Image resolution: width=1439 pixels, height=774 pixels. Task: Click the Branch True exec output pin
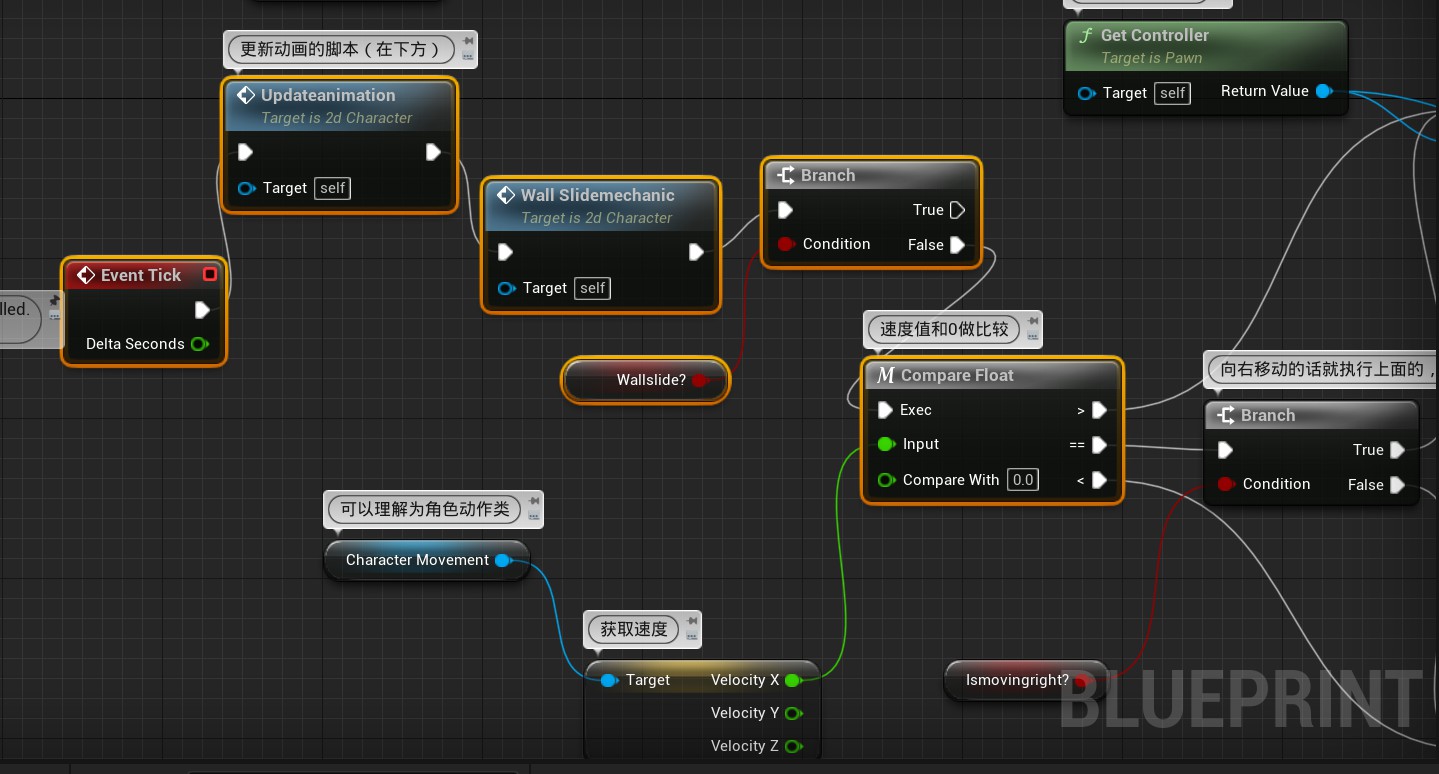pos(957,210)
